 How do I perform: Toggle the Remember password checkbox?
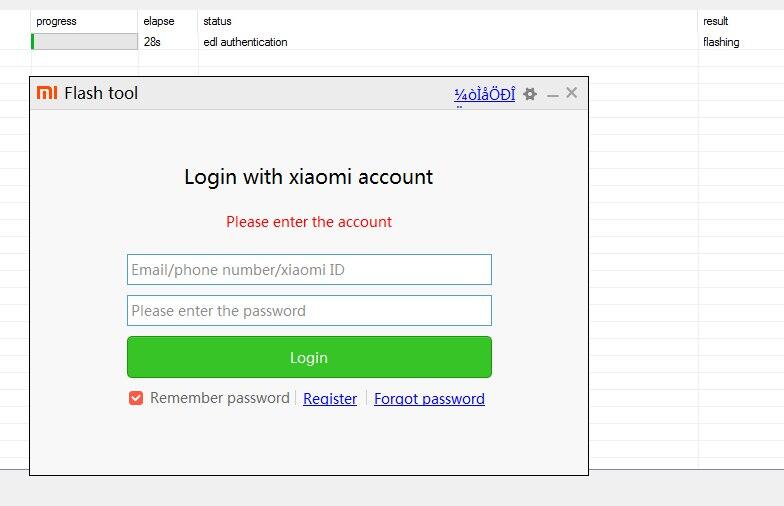click(136, 398)
